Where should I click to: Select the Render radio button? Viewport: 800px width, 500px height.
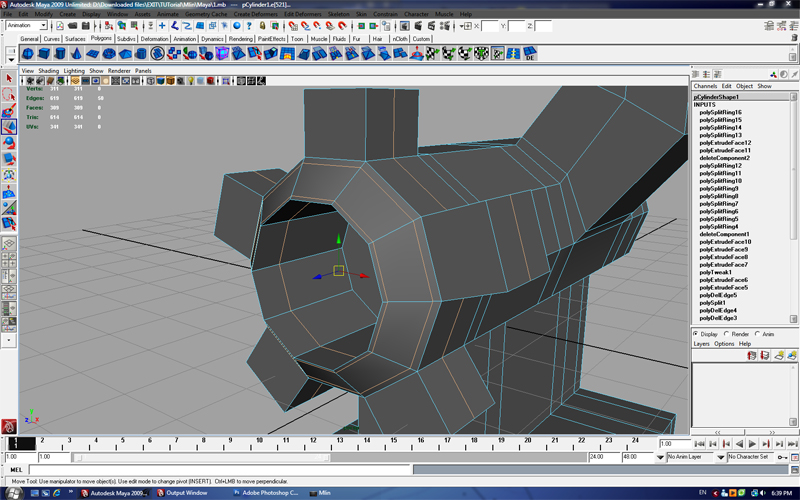click(727, 334)
